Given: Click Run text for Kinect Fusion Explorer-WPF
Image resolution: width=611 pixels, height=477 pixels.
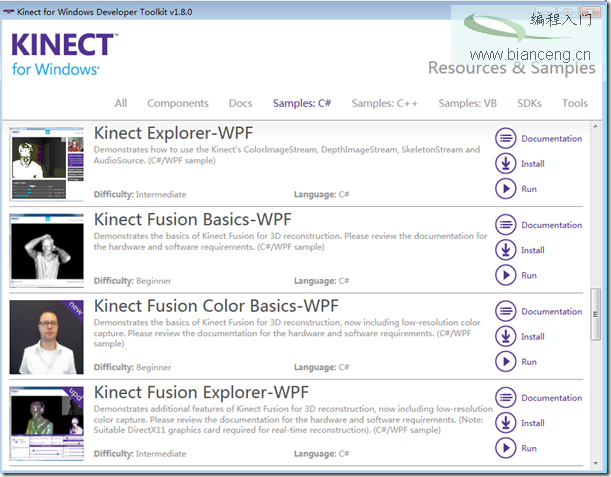Looking at the screenshot, I should point(529,449).
